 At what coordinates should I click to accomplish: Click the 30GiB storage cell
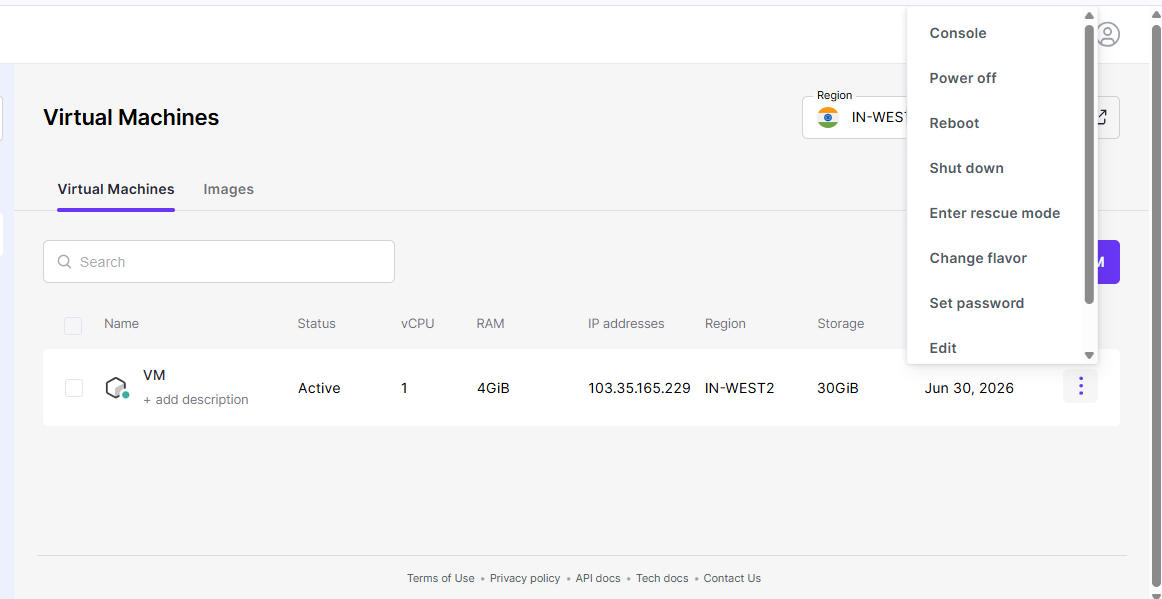point(838,388)
